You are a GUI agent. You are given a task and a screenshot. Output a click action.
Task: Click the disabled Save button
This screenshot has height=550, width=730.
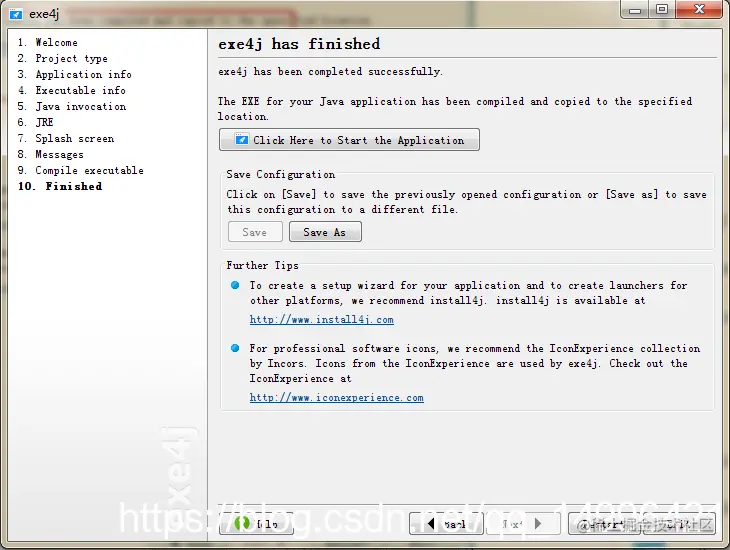pos(255,232)
